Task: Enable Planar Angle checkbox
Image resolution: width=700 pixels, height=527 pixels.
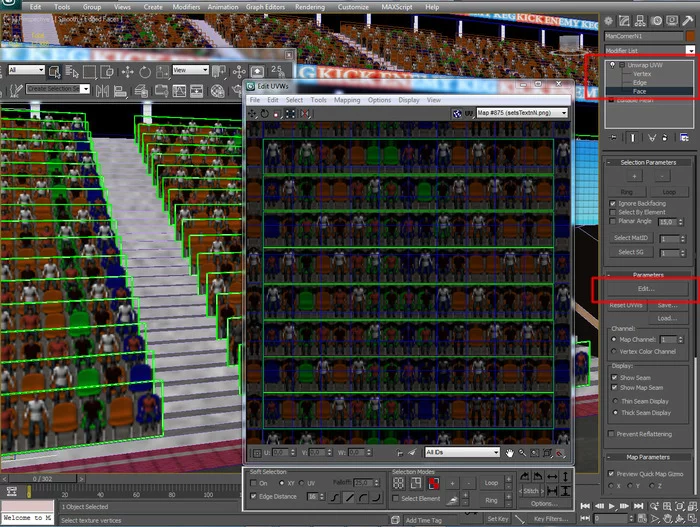Action: [612, 222]
